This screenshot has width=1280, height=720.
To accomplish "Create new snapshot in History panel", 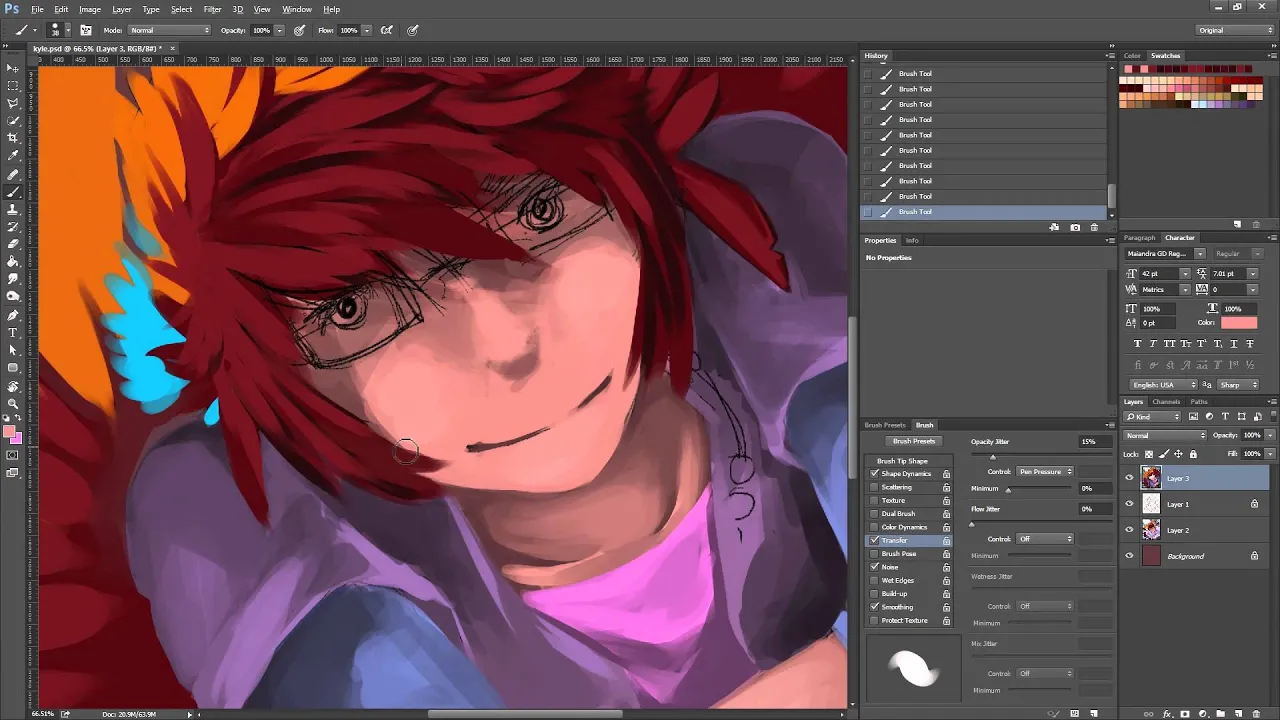I will pos(1075,227).
